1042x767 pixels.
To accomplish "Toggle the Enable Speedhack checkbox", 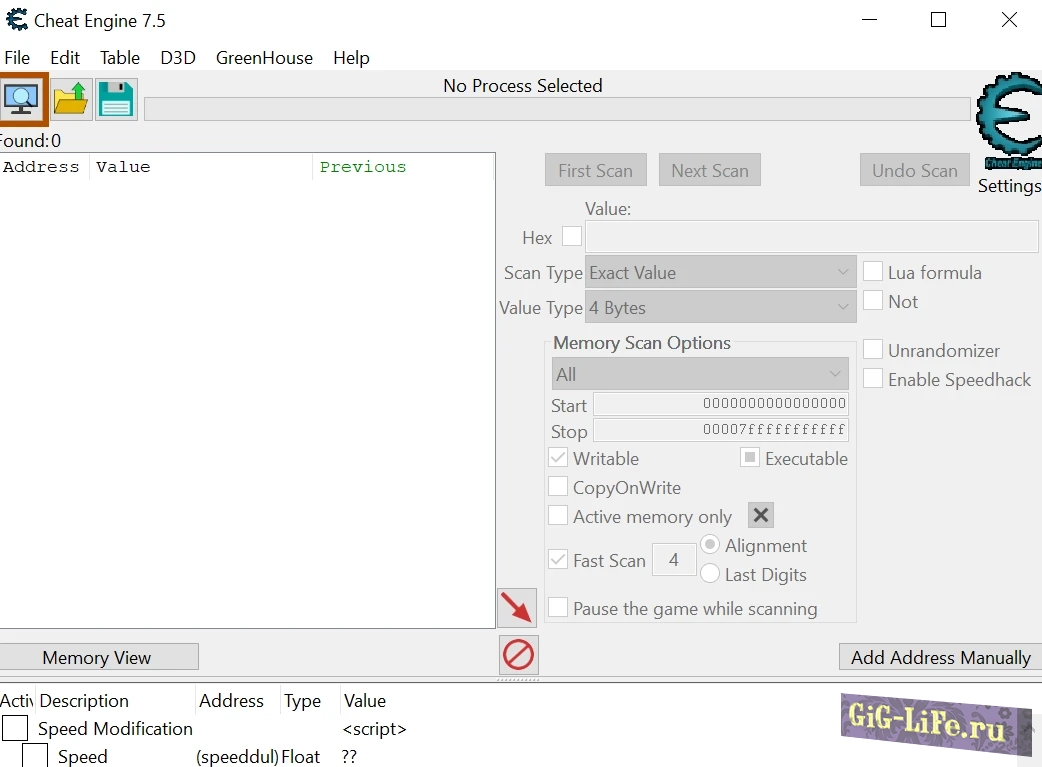I will point(873,379).
